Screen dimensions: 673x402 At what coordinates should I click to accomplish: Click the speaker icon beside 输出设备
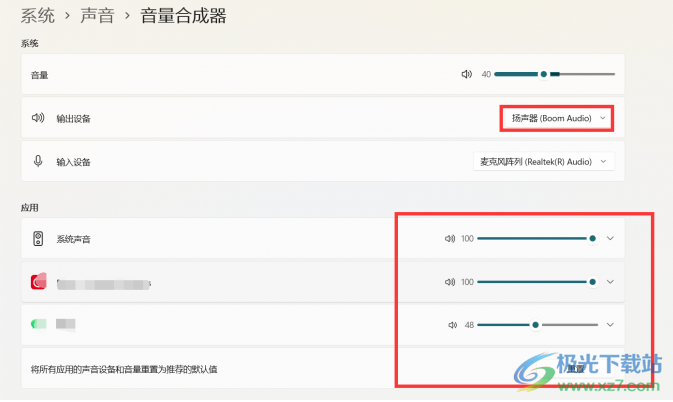pos(38,118)
